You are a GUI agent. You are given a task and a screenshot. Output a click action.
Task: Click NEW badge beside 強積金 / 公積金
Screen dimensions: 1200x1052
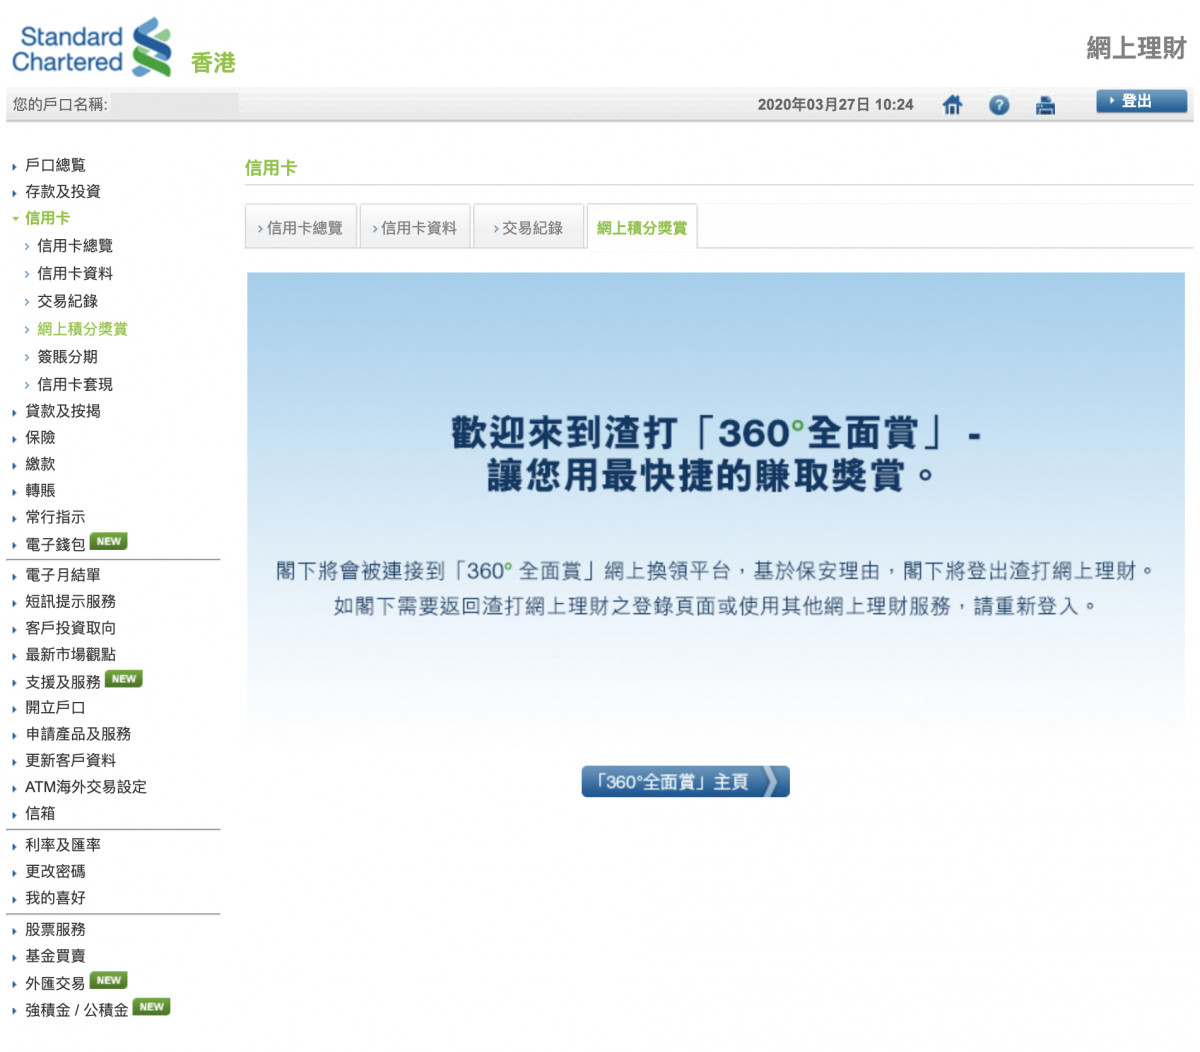click(x=152, y=1006)
